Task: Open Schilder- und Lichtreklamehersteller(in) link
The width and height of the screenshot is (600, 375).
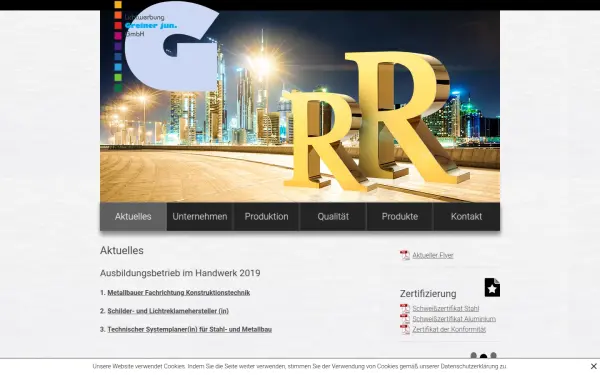Action: point(168,311)
